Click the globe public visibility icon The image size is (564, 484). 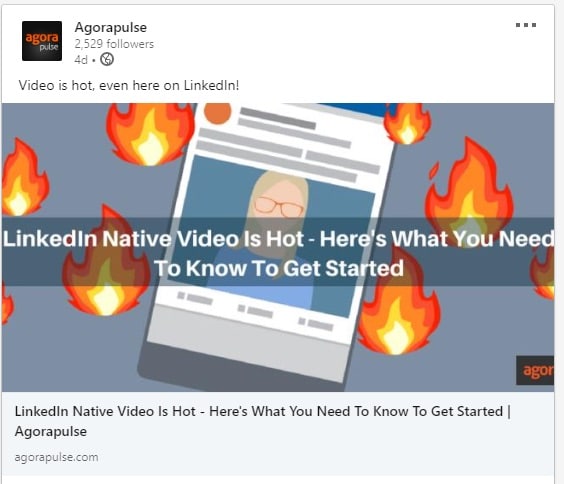point(107,59)
